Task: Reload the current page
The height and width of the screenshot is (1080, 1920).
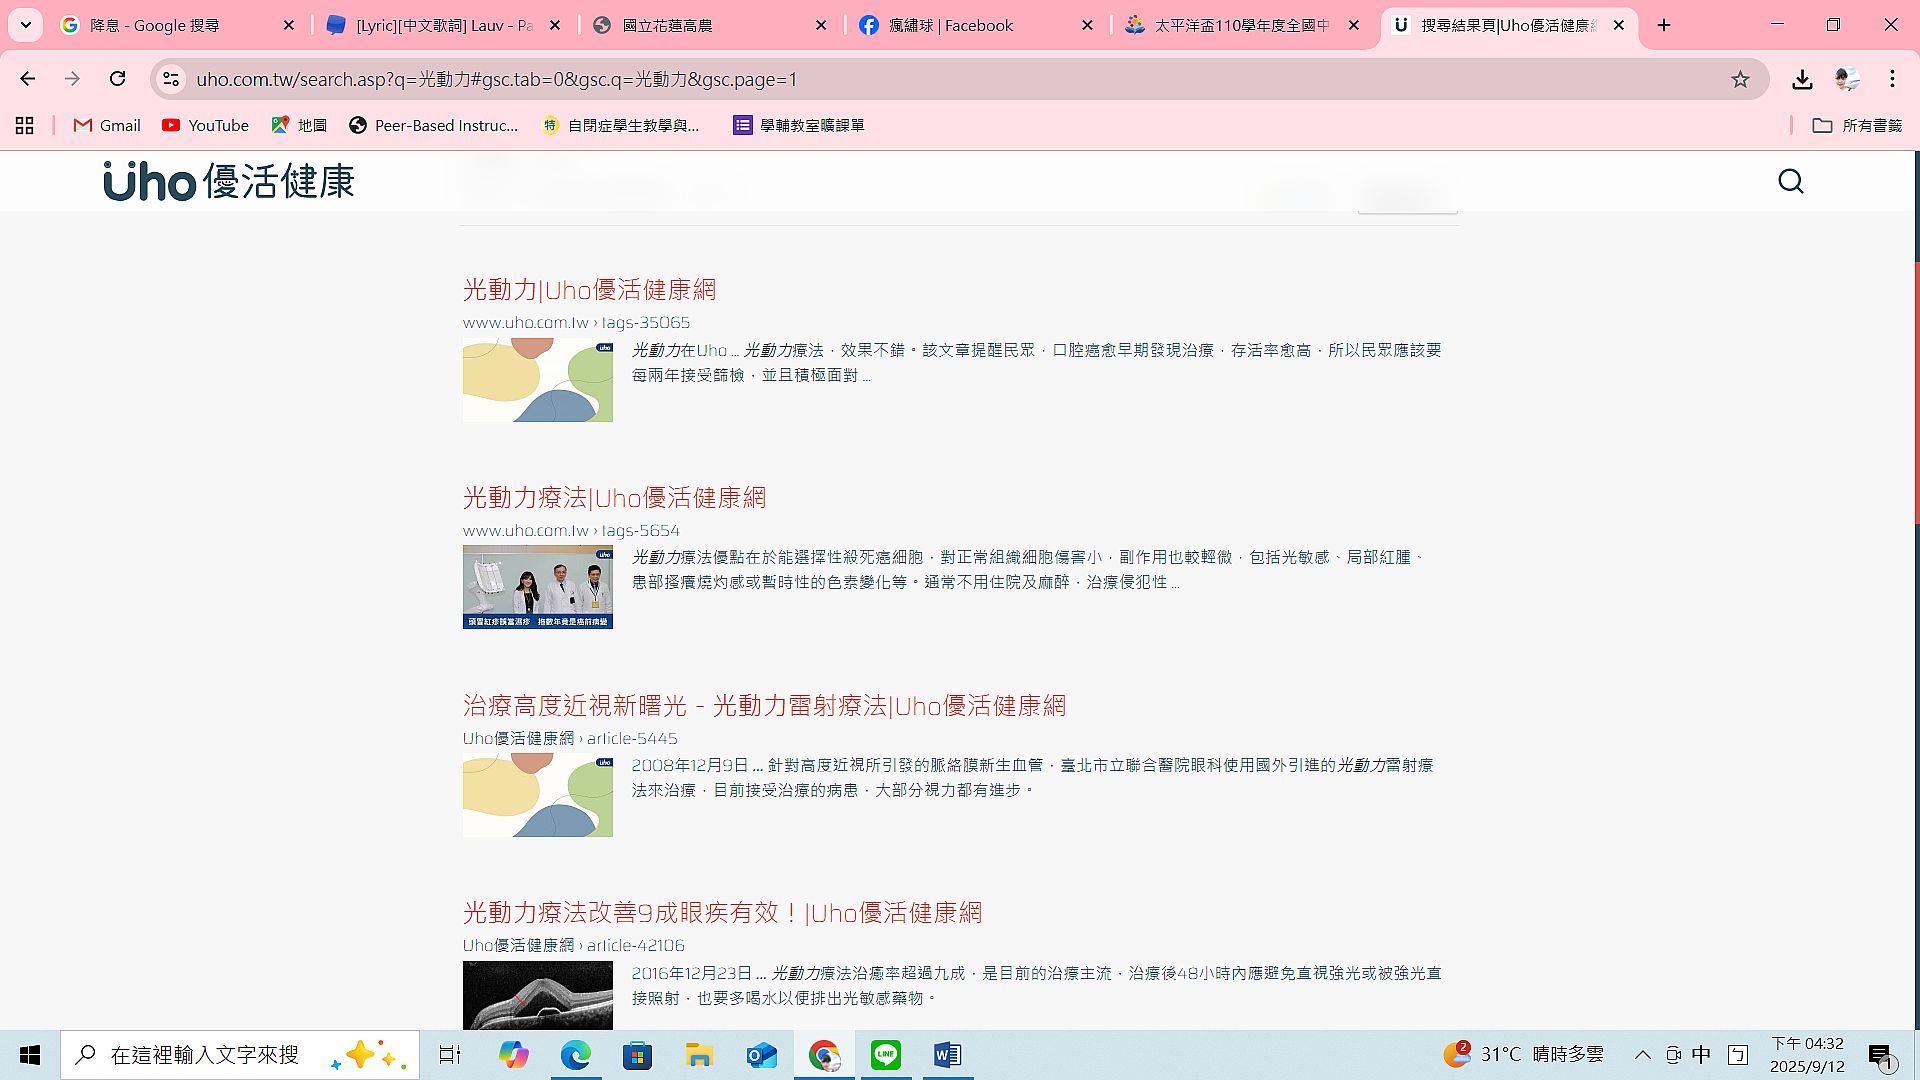Action: 117,79
